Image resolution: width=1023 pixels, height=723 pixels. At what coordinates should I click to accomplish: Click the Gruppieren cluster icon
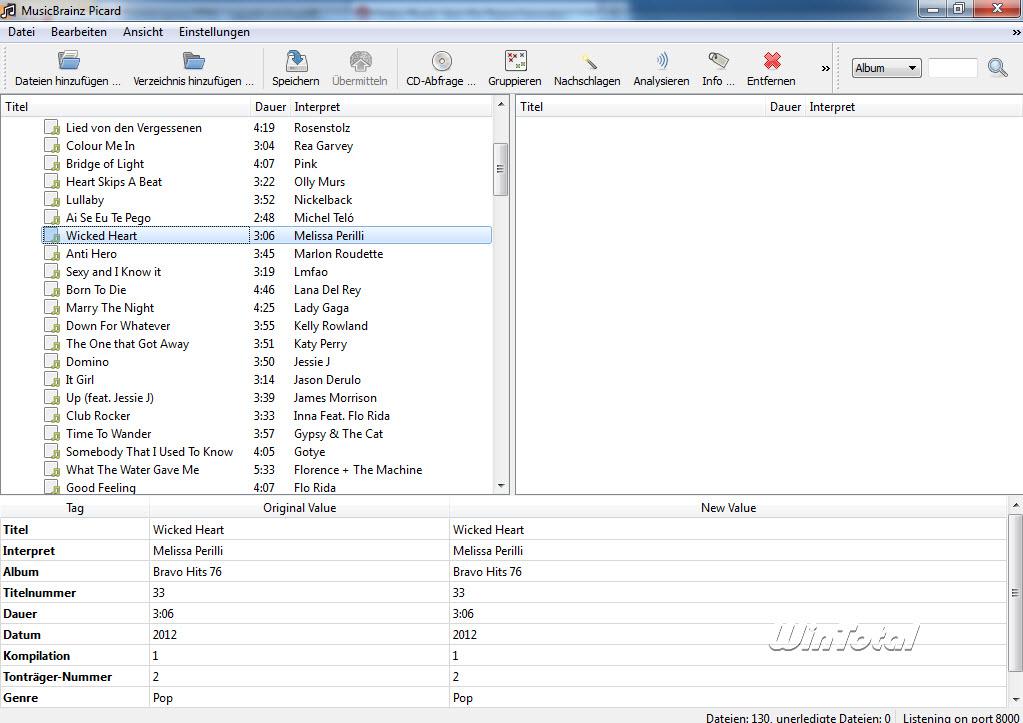[x=515, y=61]
